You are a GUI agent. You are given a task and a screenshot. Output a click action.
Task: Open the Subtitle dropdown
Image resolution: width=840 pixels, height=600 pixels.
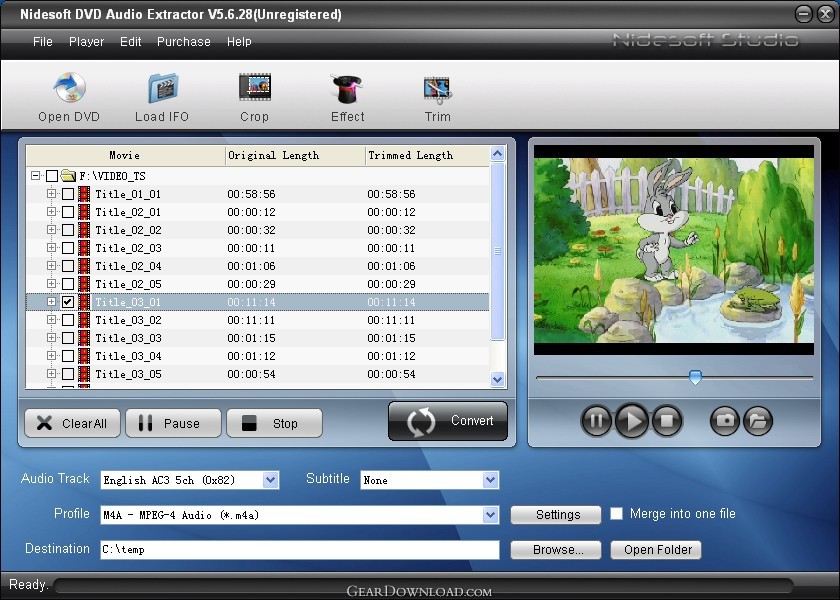pyautogui.click(x=490, y=480)
